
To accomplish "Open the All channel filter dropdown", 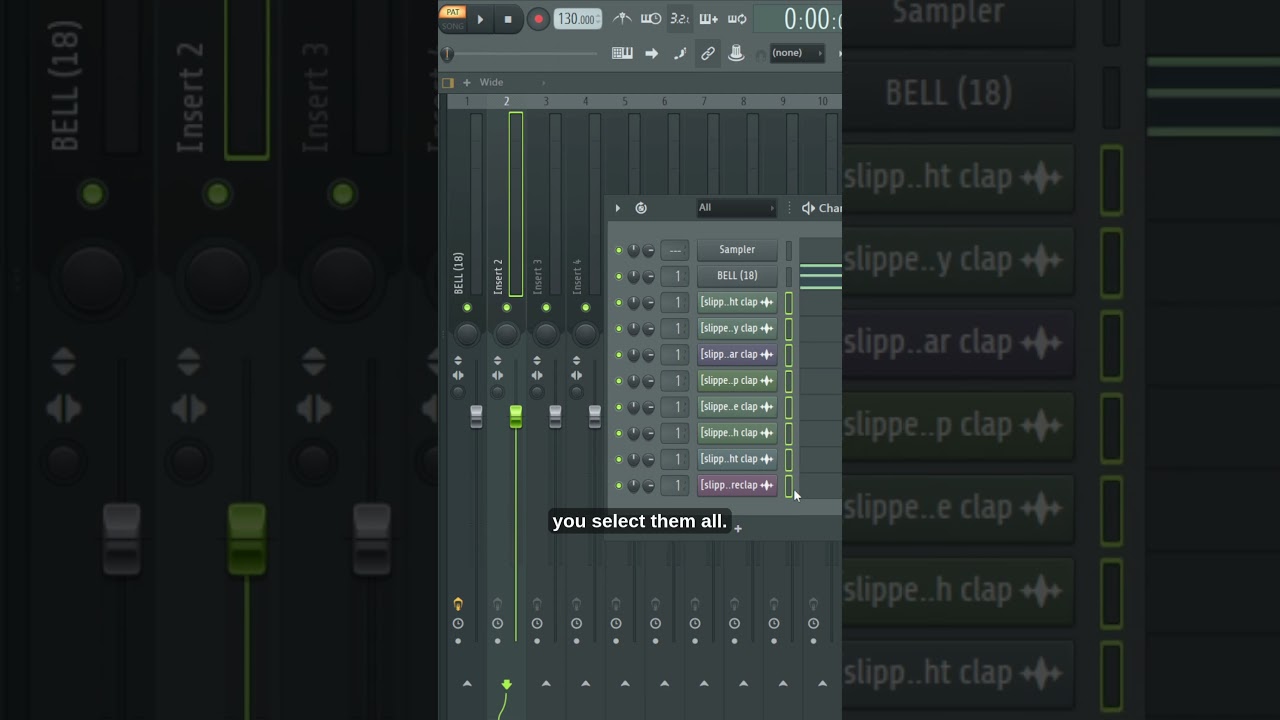I will pos(736,208).
